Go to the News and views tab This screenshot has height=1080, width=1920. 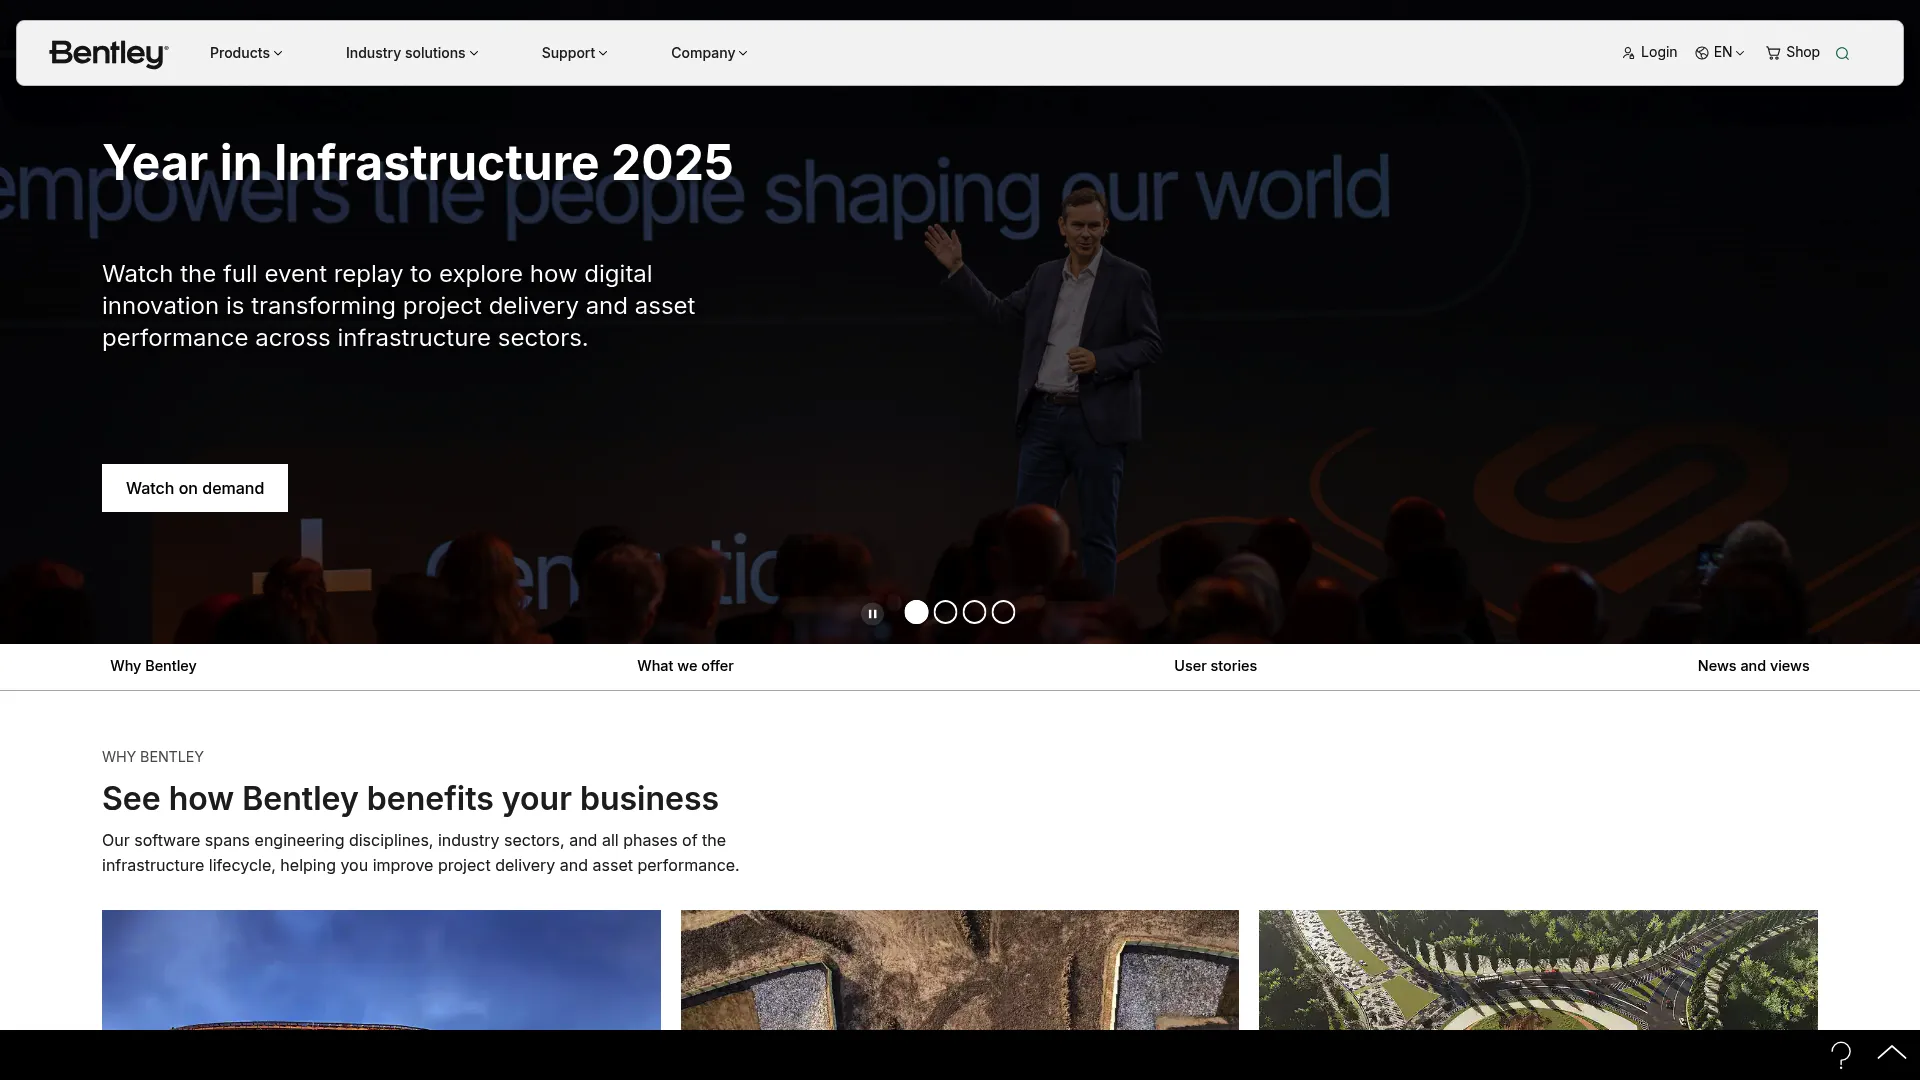click(1753, 666)
